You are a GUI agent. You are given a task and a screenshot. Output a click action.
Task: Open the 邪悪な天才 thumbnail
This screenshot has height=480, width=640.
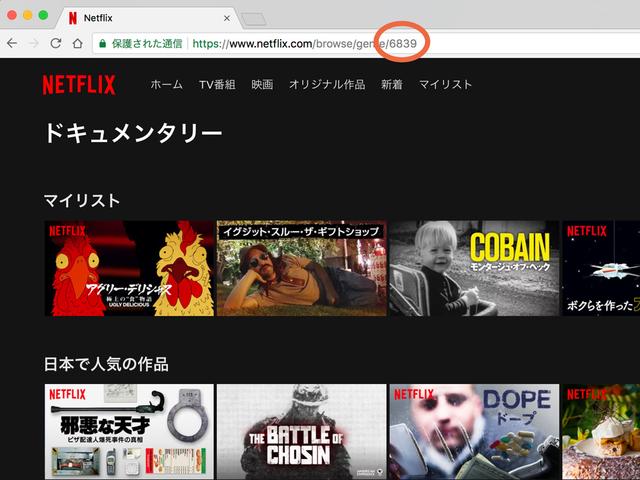(129, 431)
